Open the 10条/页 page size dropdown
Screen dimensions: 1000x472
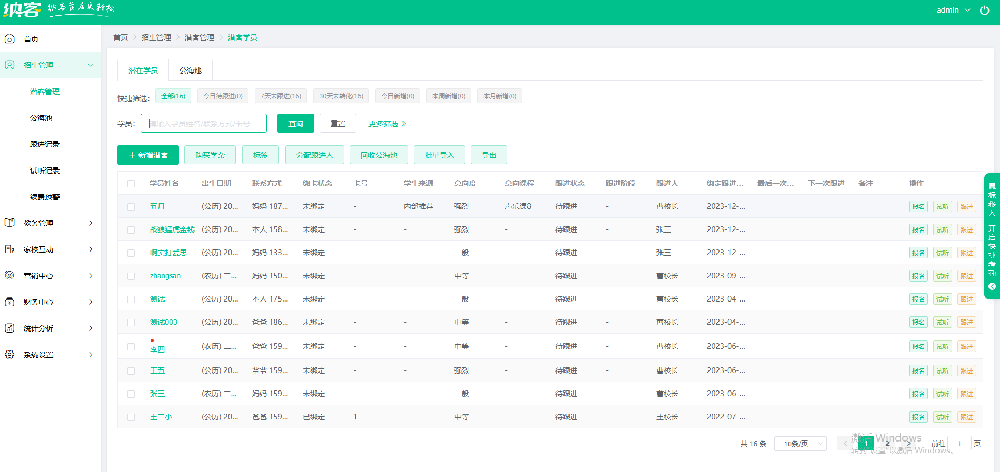800,443
